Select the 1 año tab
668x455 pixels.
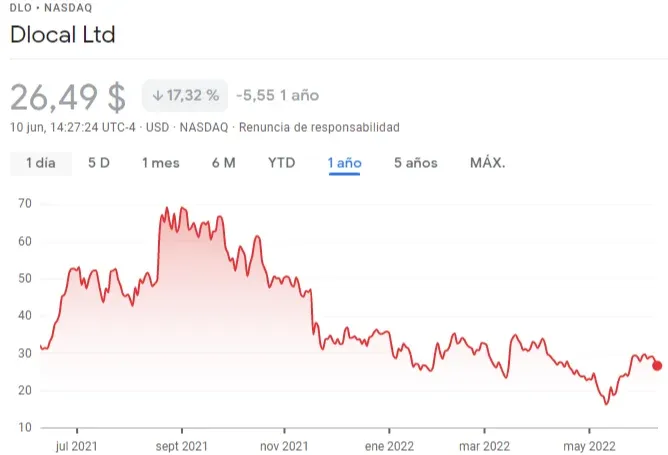pyautogui.click(x=344, y=163)
